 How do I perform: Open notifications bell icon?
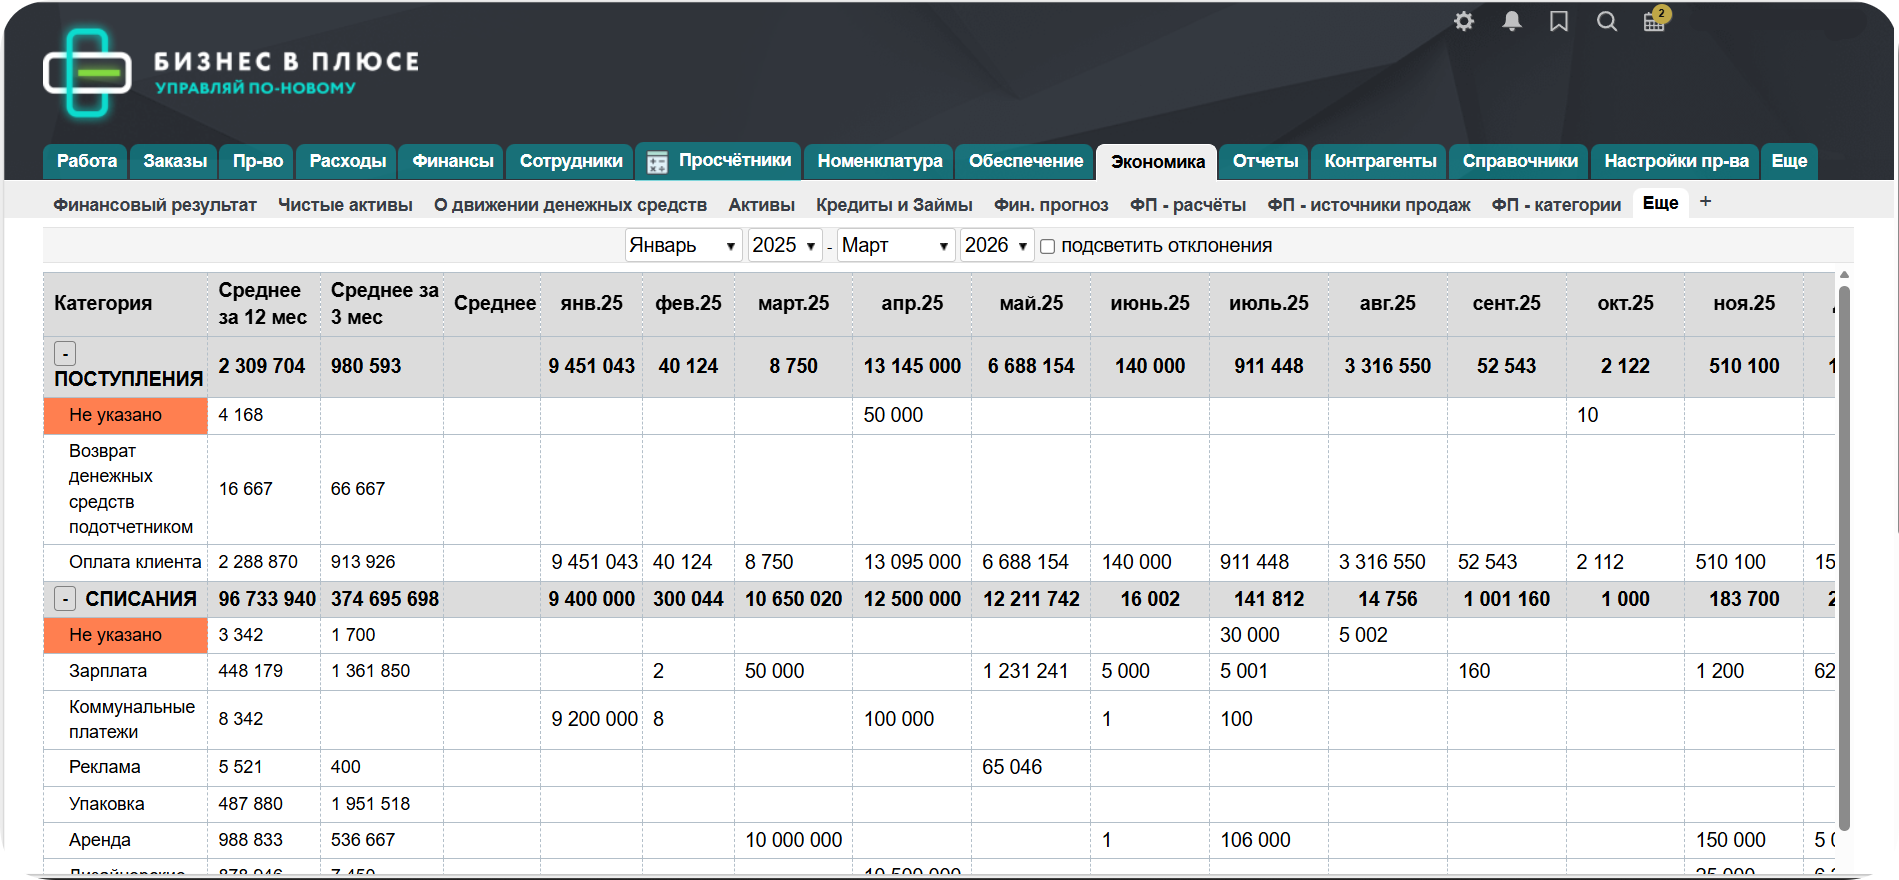[x=1512, y=21]
